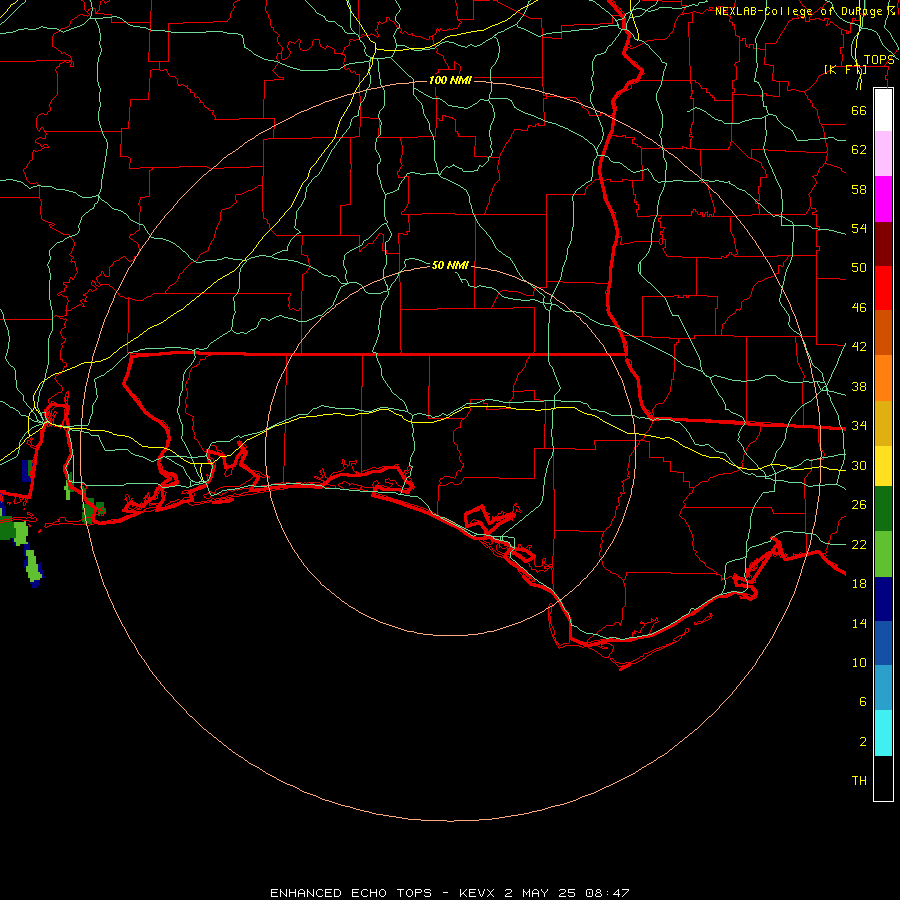Image resolution: width=900 pixels, height=900 pixels.
Task: Click the '14' legend value
Action: tap(859, 623)
